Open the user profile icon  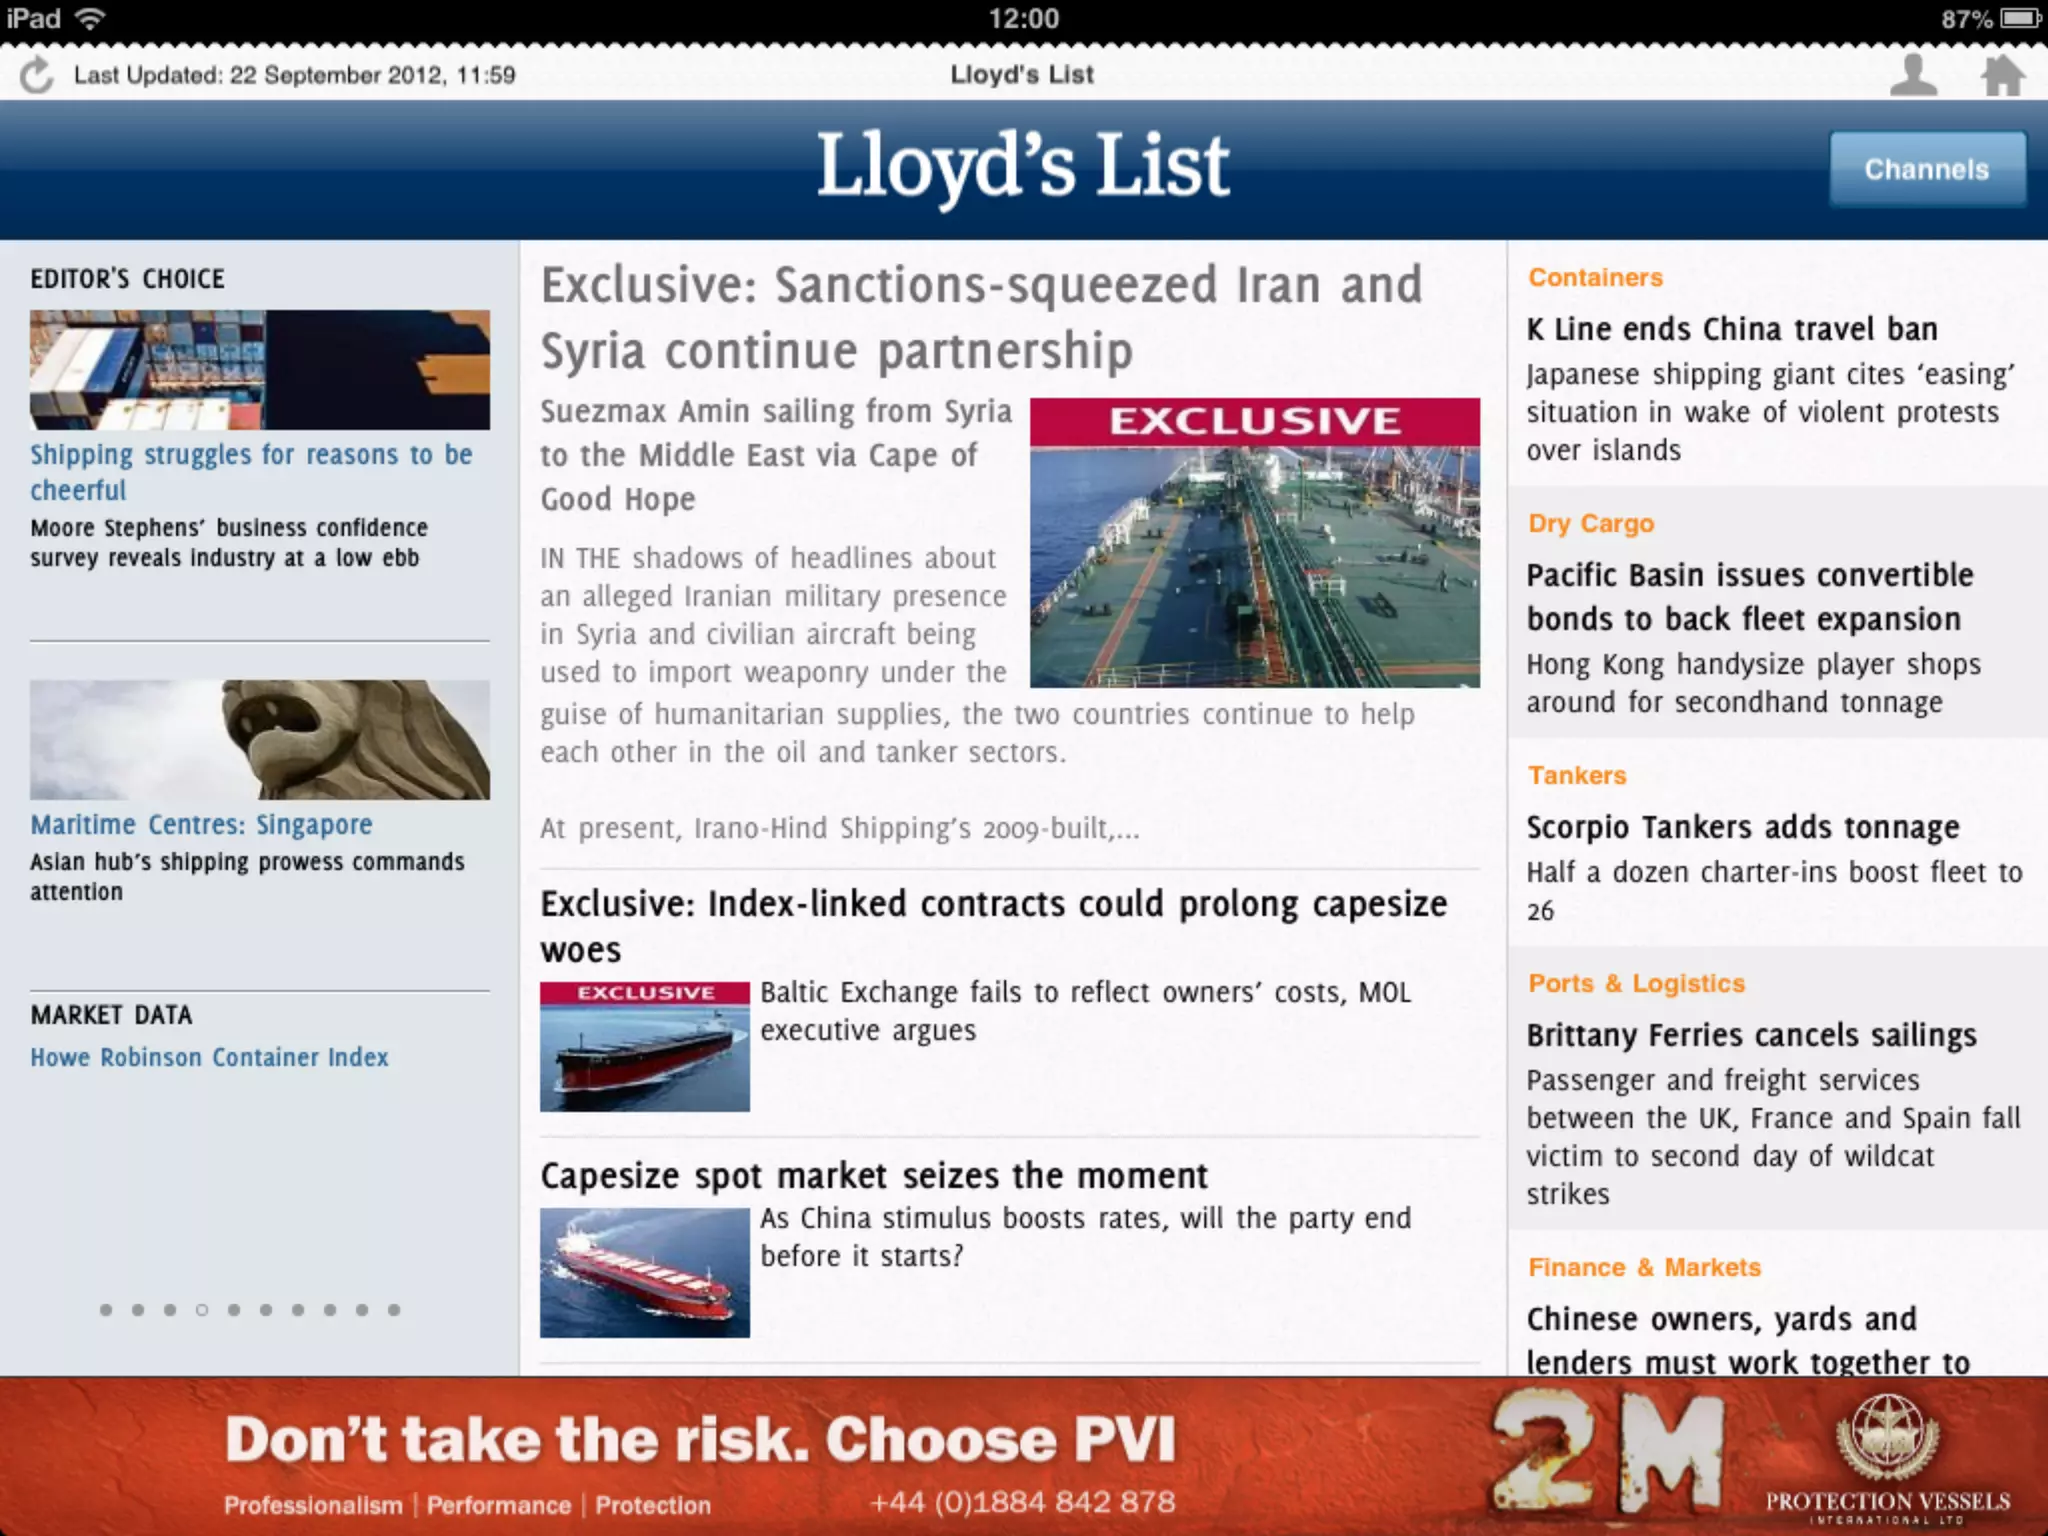click(1913, 75)
